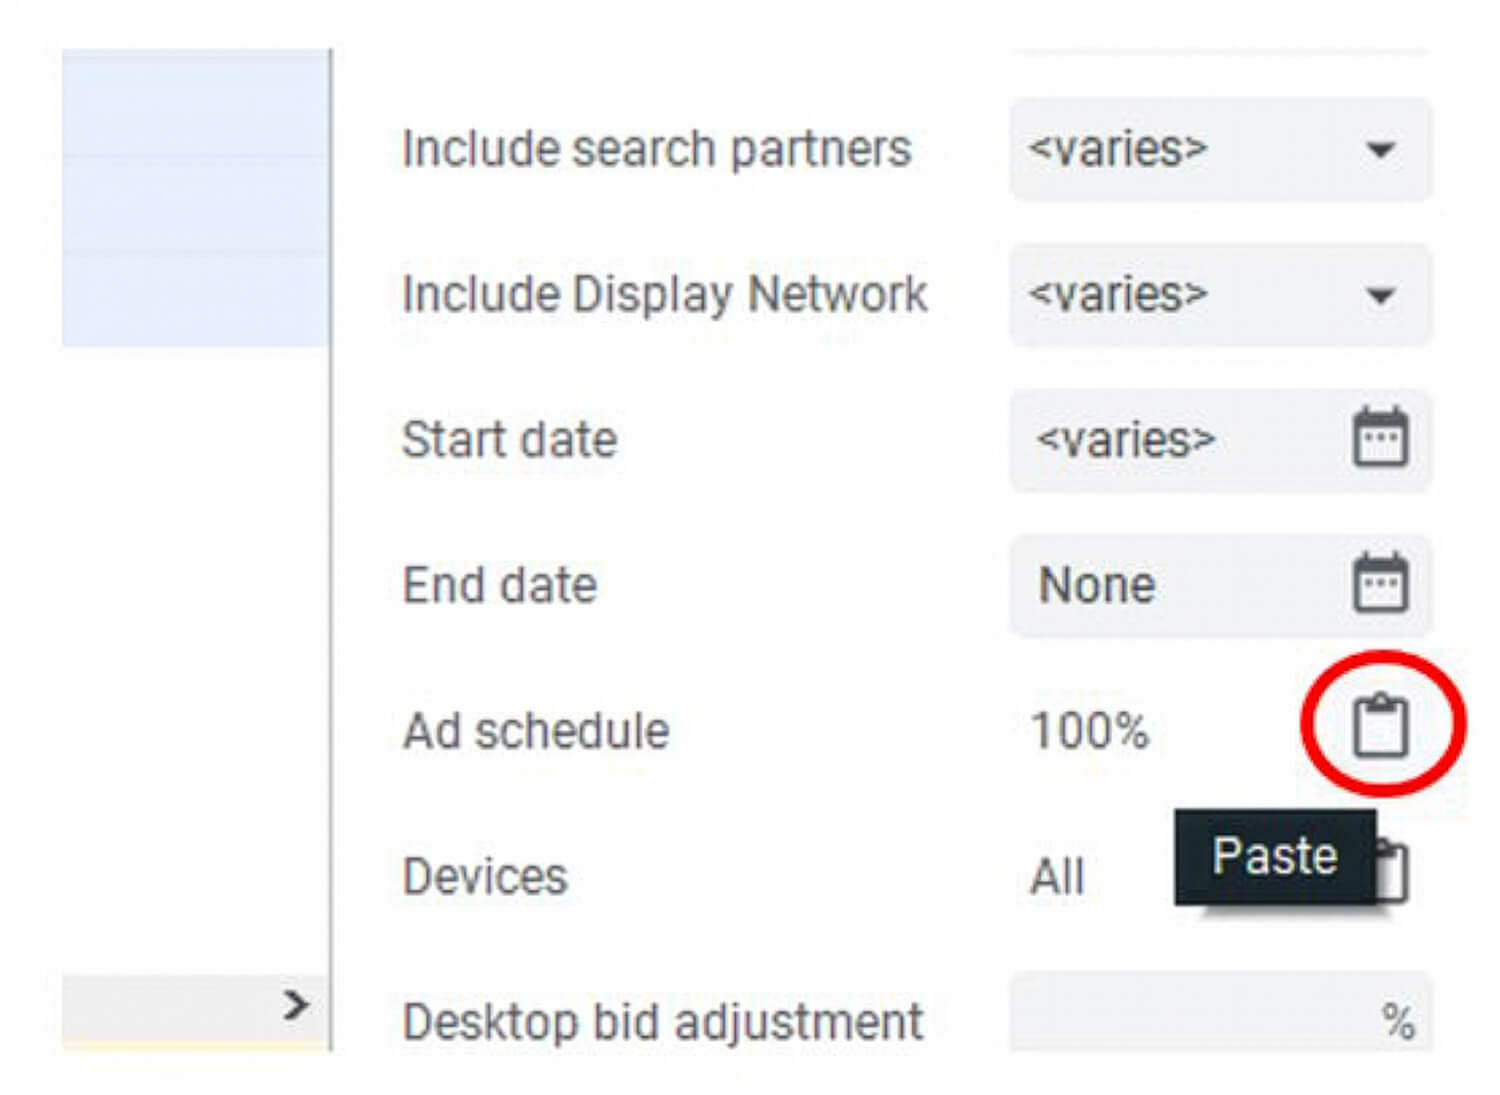Open the Start date calendar picker icon

1381,438
